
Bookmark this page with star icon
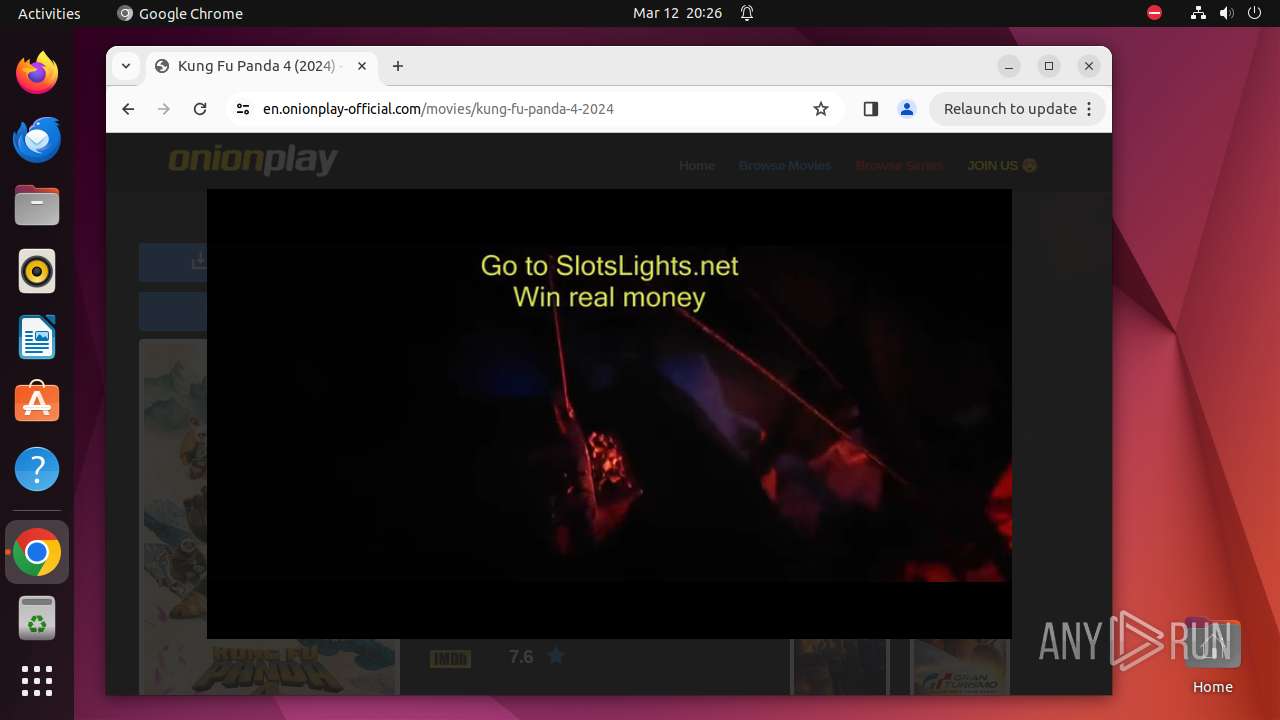coord(821,109)
